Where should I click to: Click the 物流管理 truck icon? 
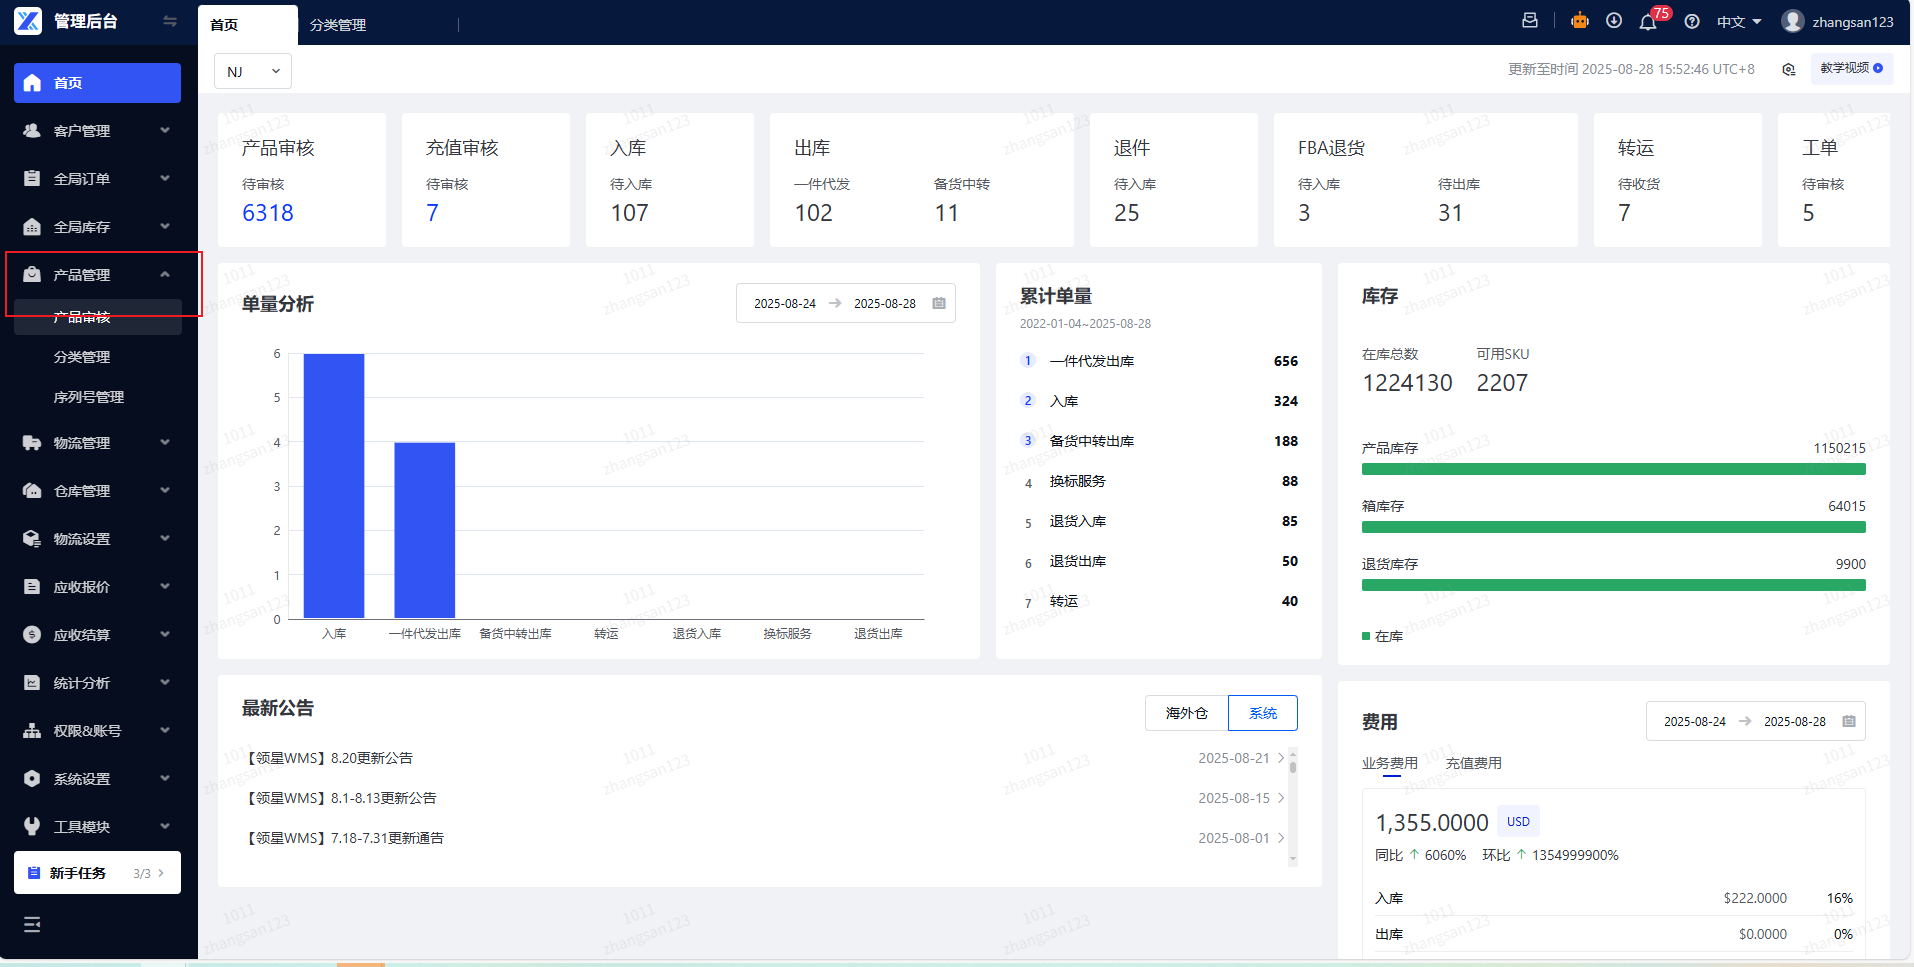click(x=32, y=442)
